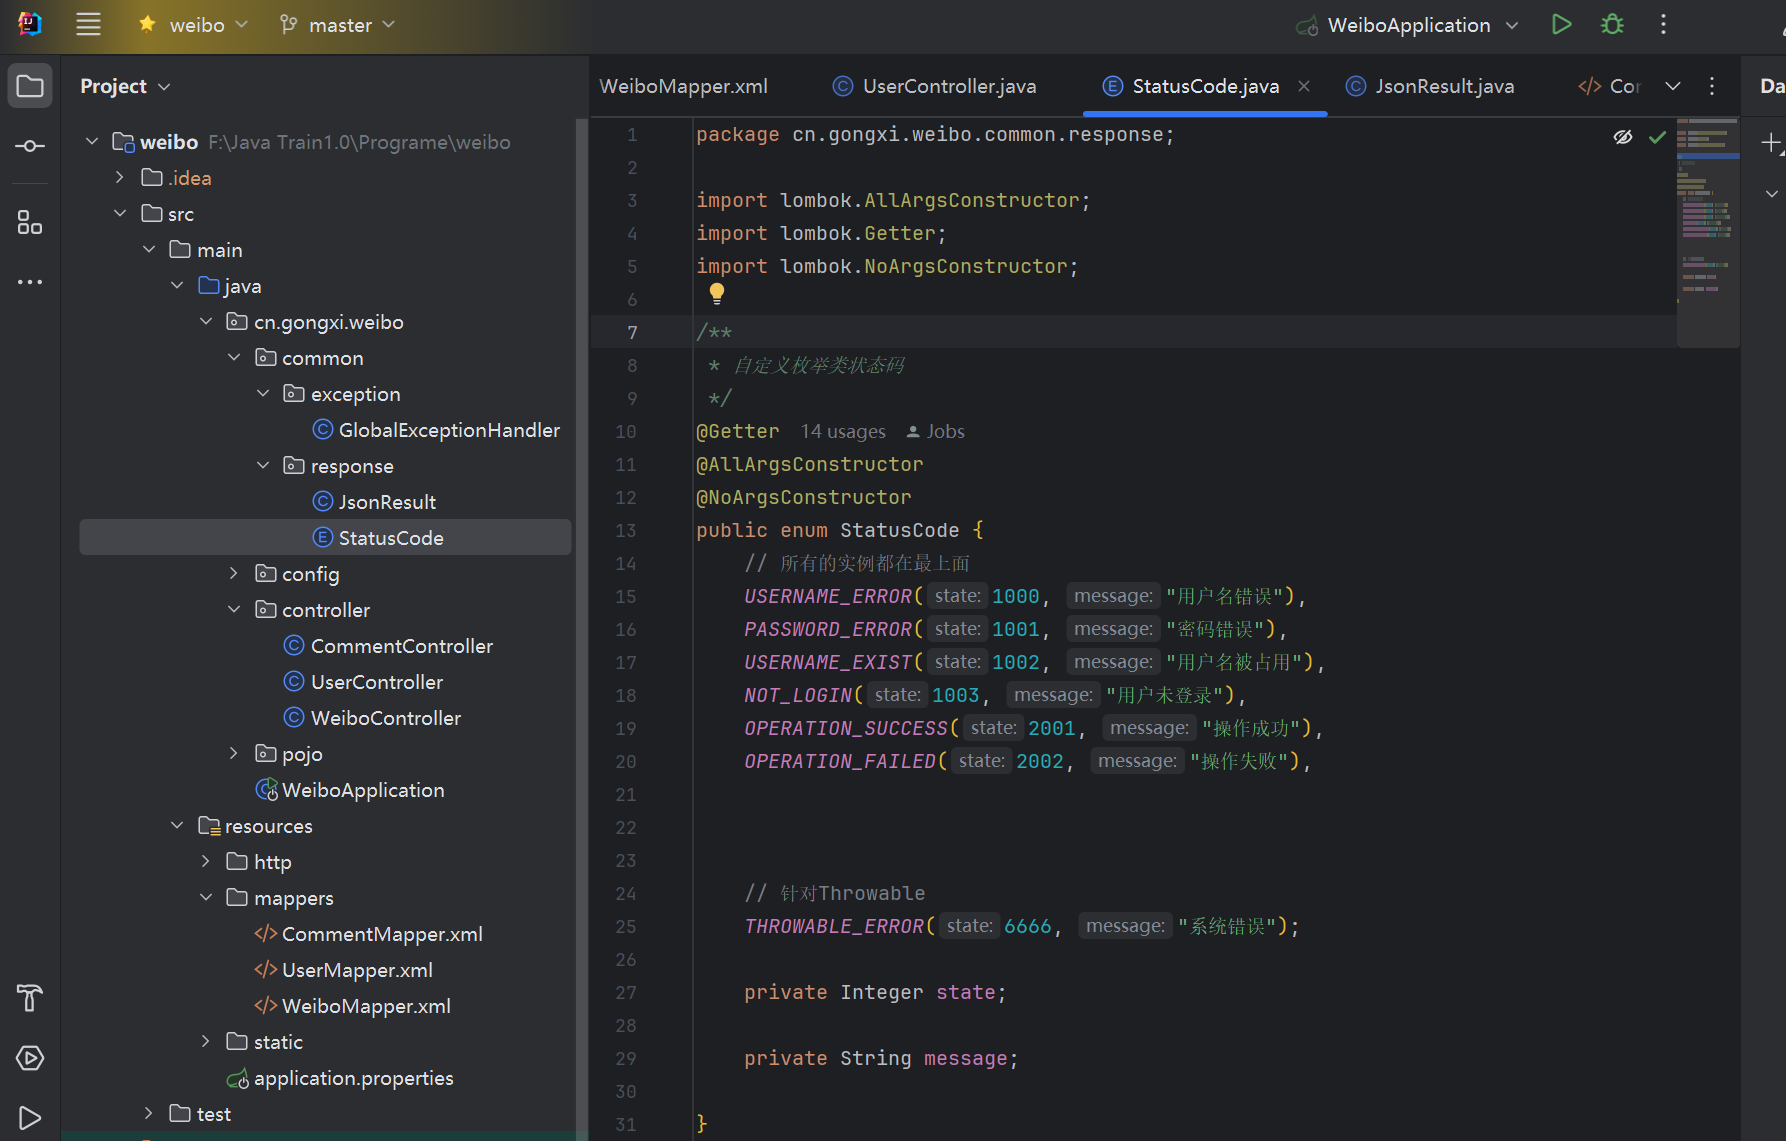Collapse the mappers folder

pos(205,897)
